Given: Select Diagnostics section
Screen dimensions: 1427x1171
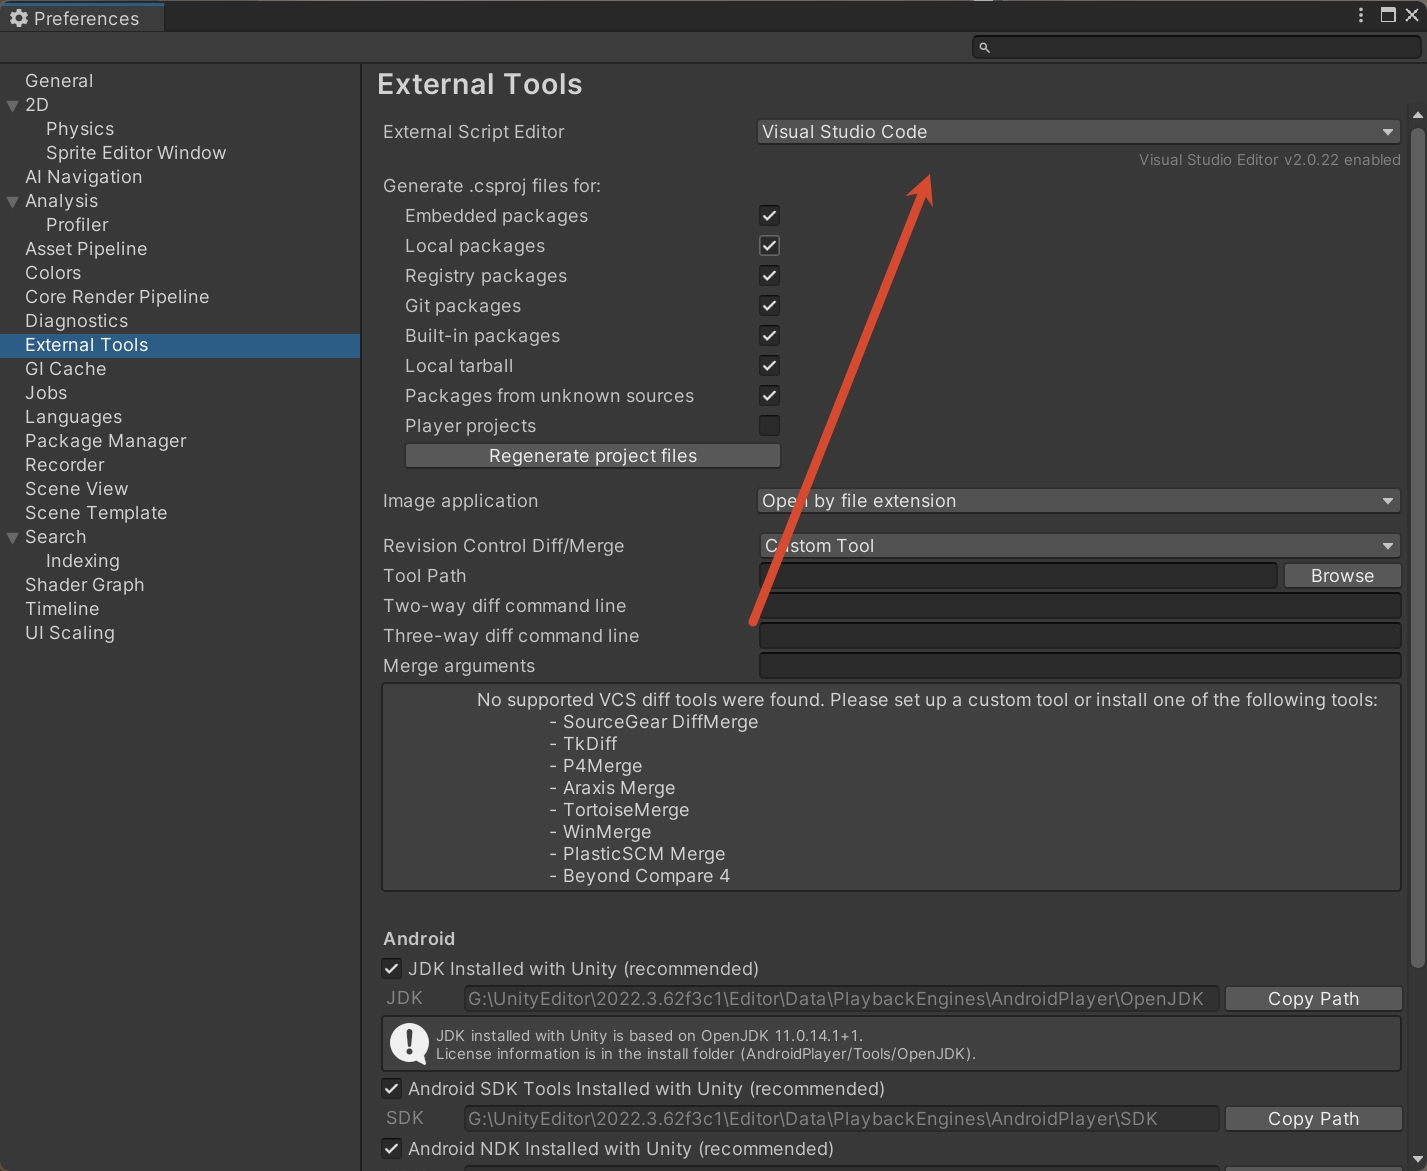Looking at the screenshot, I should 77,321.
